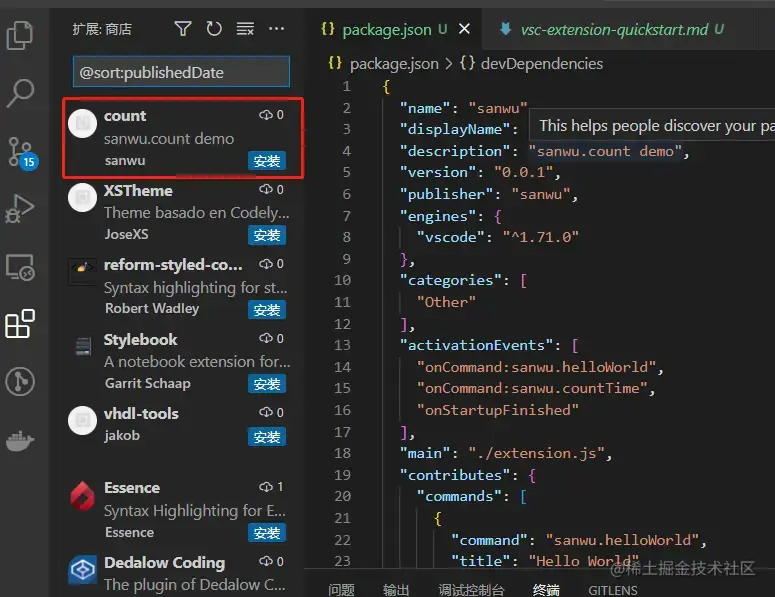Open the 输出 (Output) panel tab
Viewport: 775px width, 597px height.
click(x=396, y=590)
